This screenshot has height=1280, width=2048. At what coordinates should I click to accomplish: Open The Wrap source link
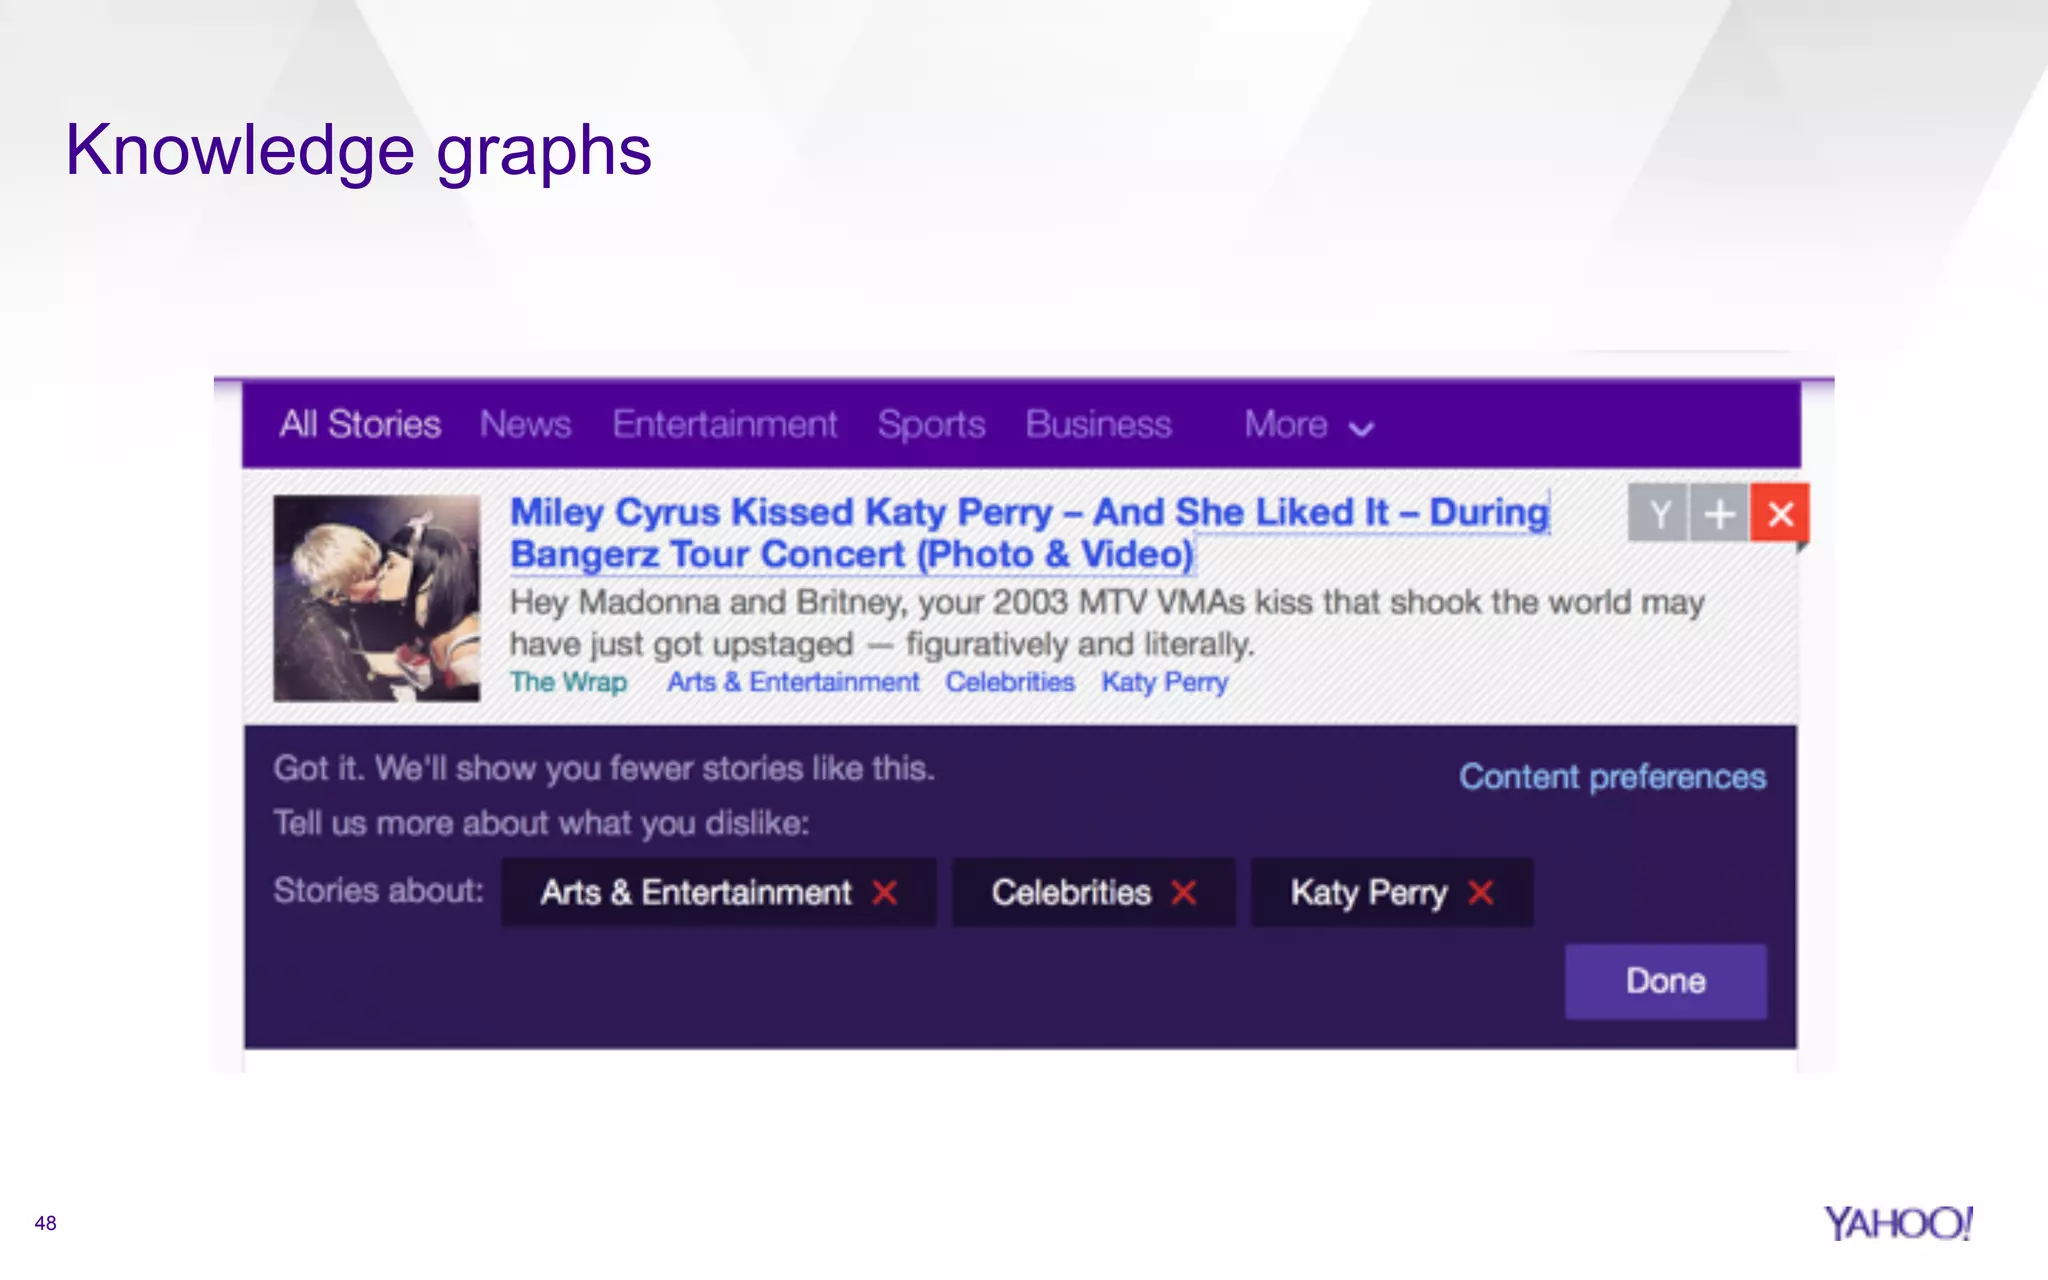568,682
